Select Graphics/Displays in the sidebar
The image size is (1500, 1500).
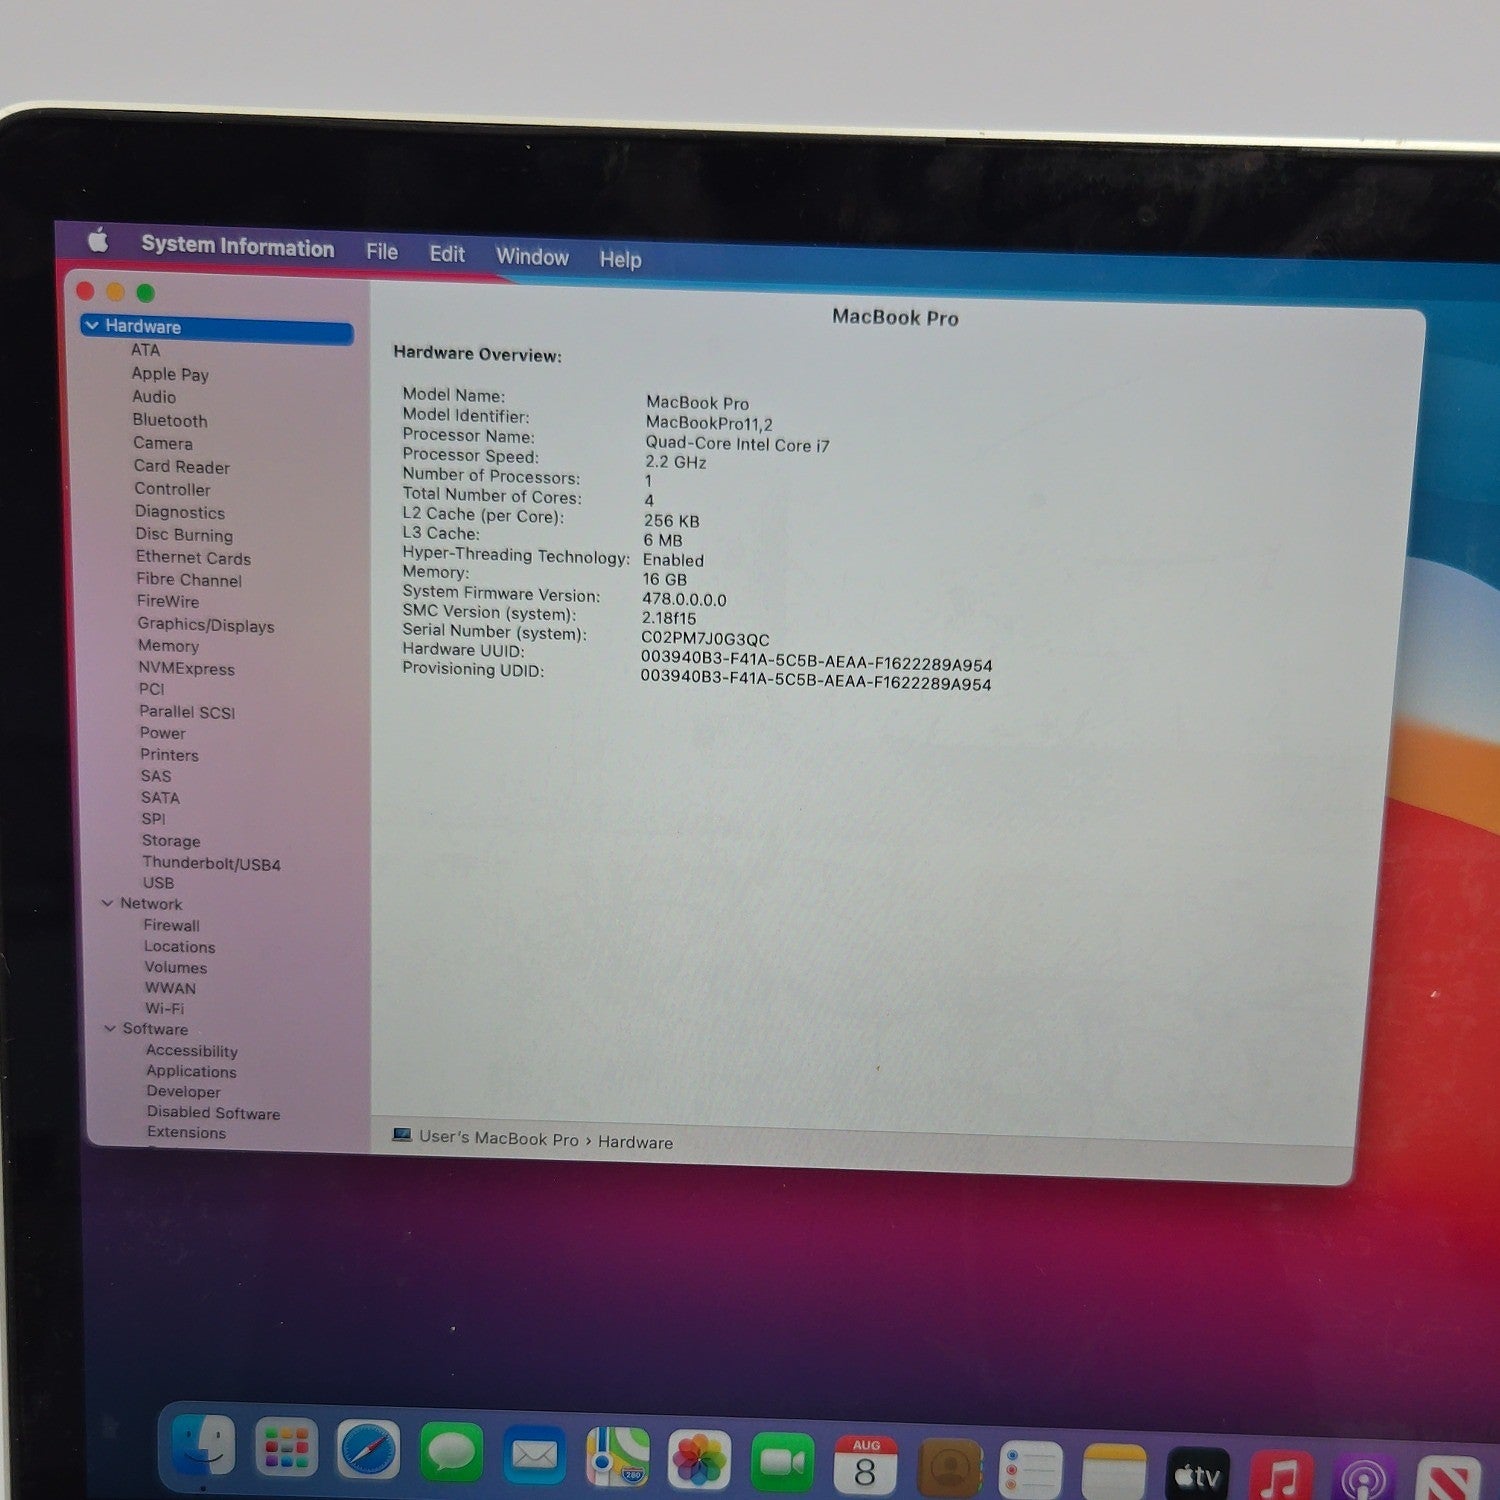[x=206, y=625]
